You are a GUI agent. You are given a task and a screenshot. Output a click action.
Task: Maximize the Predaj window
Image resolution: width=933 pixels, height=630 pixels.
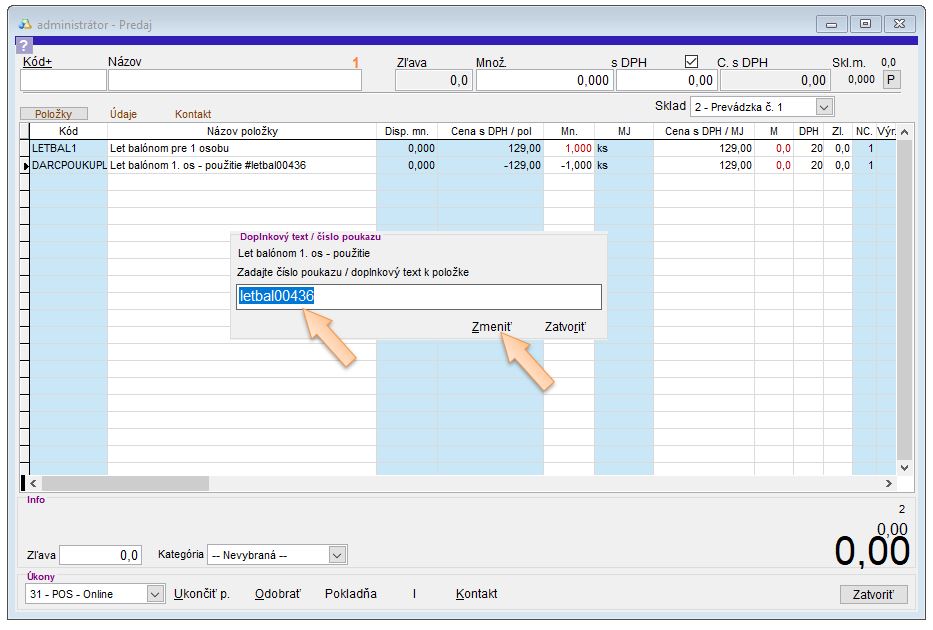865,24
